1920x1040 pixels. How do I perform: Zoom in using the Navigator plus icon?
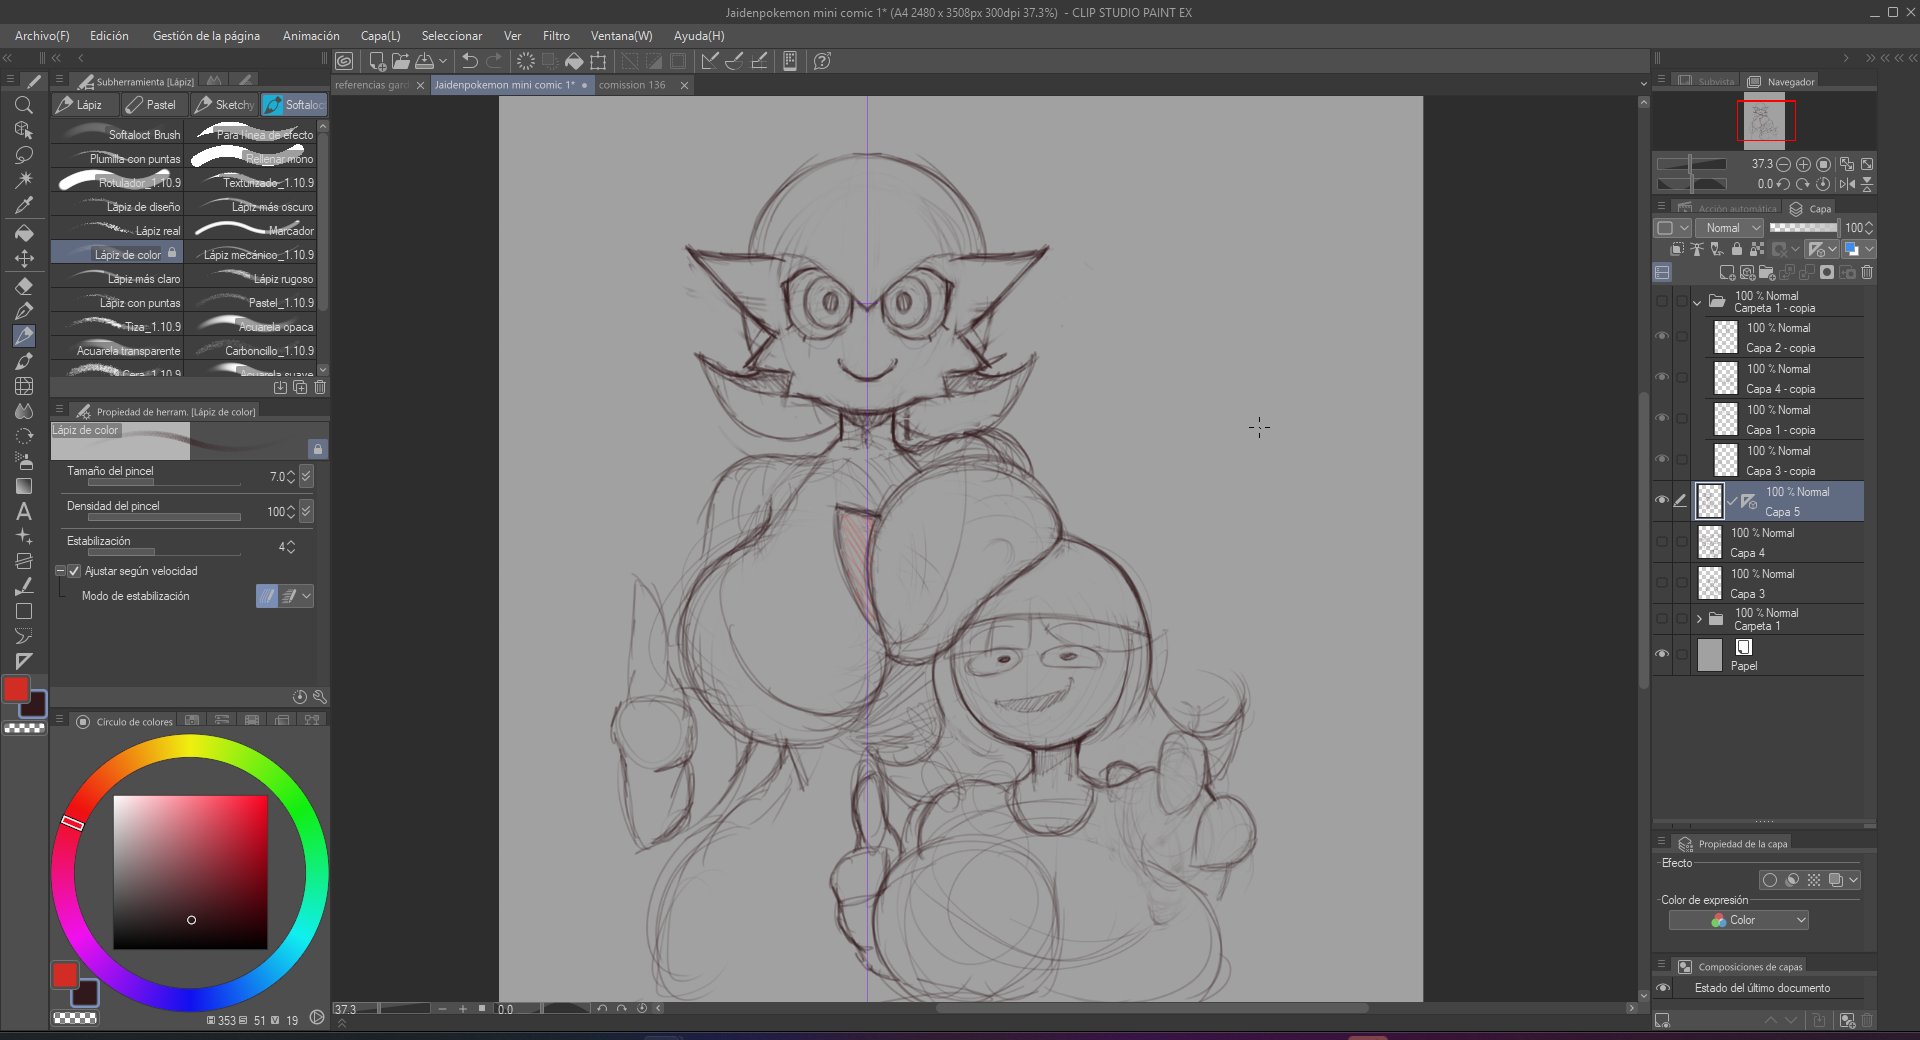(1803, 164)
